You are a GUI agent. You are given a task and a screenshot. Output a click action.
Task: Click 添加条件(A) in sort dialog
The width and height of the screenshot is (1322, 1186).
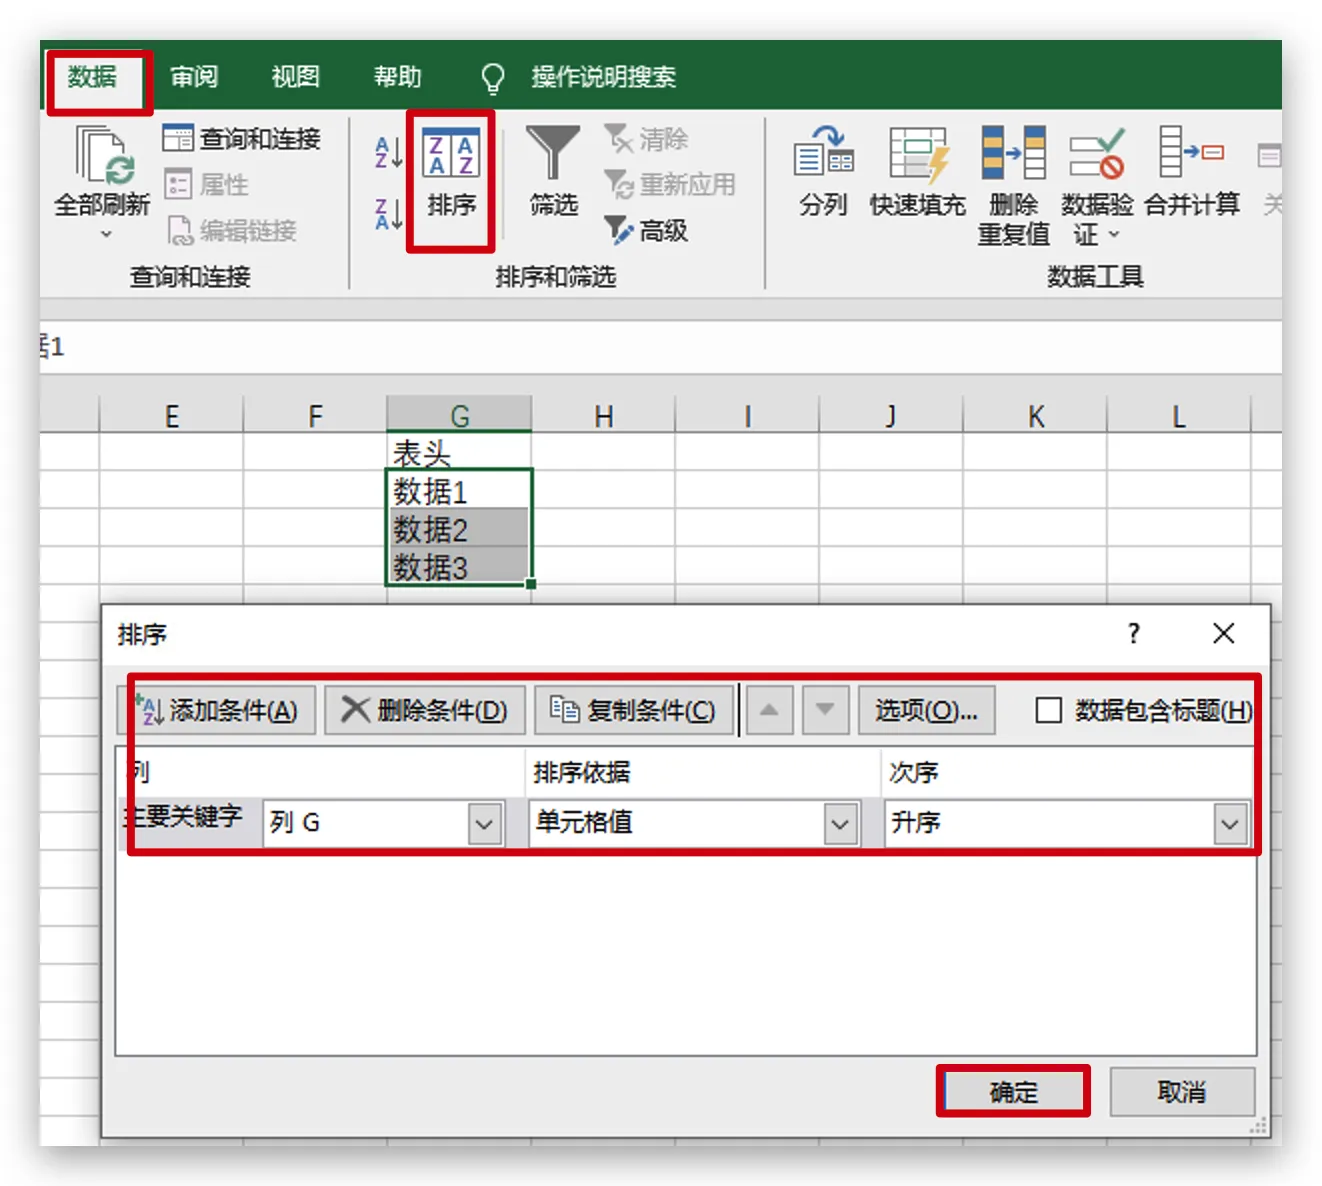point(219,711)
